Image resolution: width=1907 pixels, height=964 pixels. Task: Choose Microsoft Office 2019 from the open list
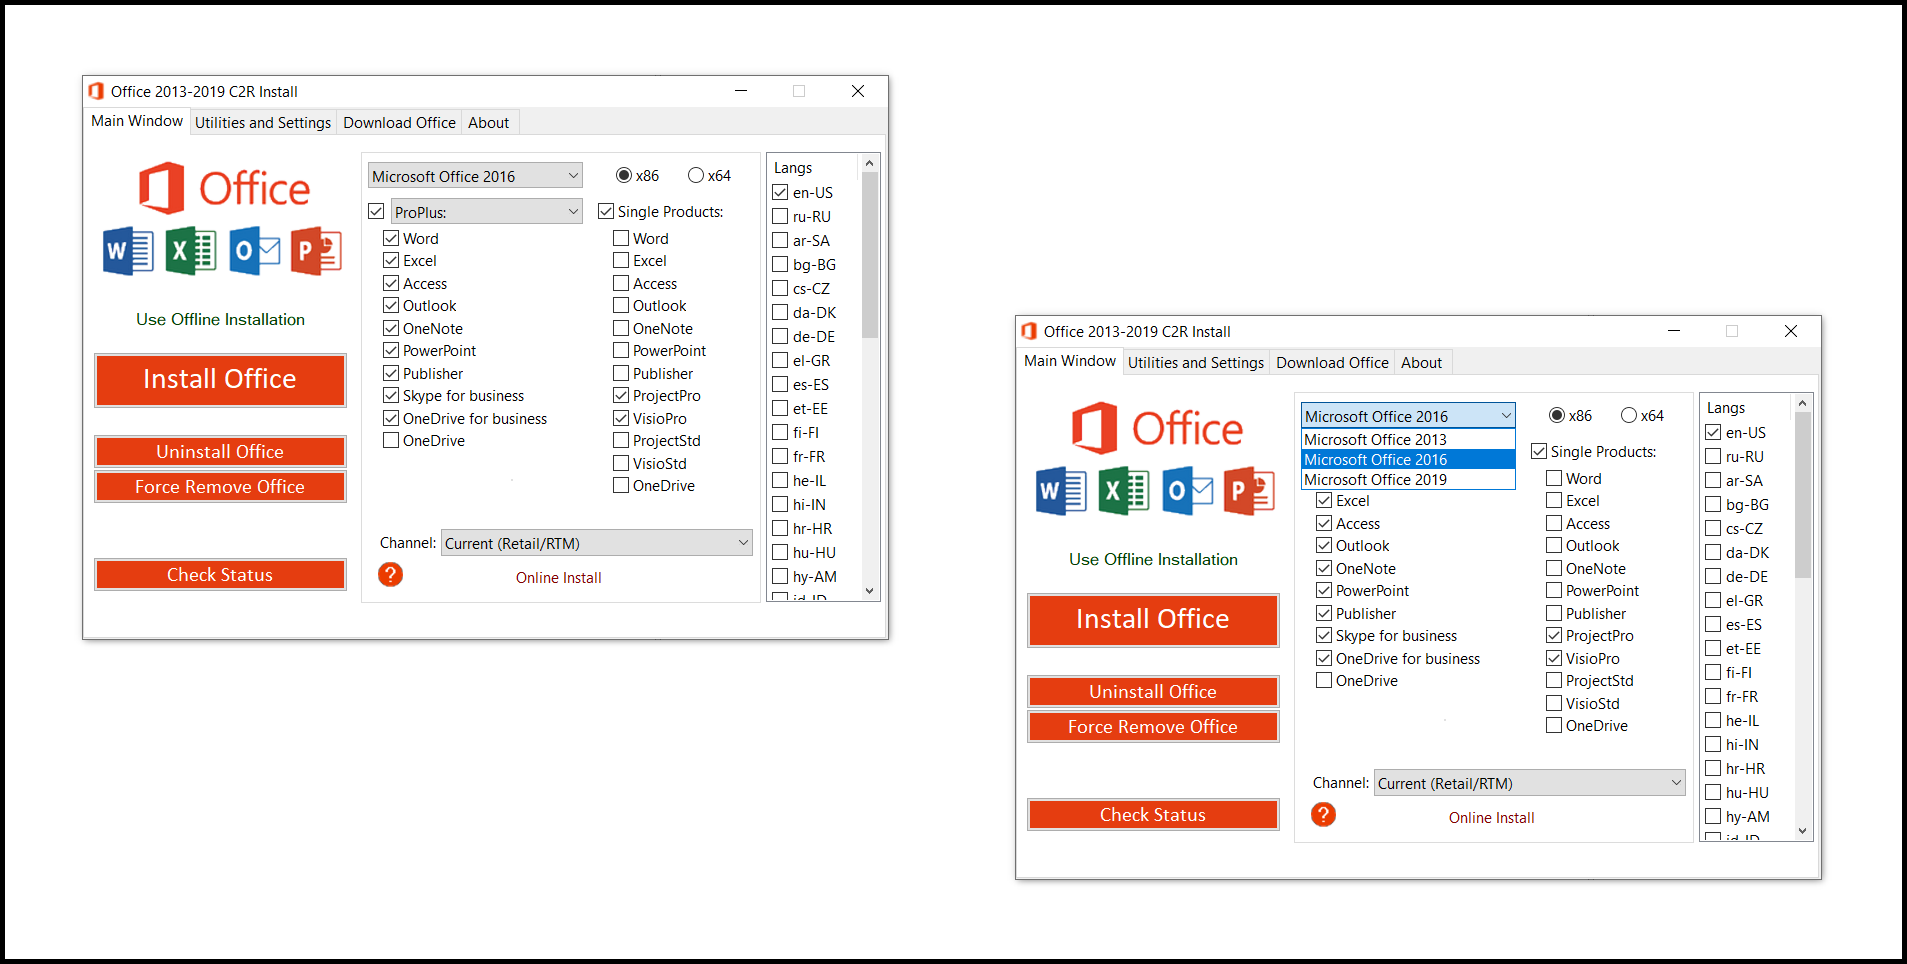1408,480
